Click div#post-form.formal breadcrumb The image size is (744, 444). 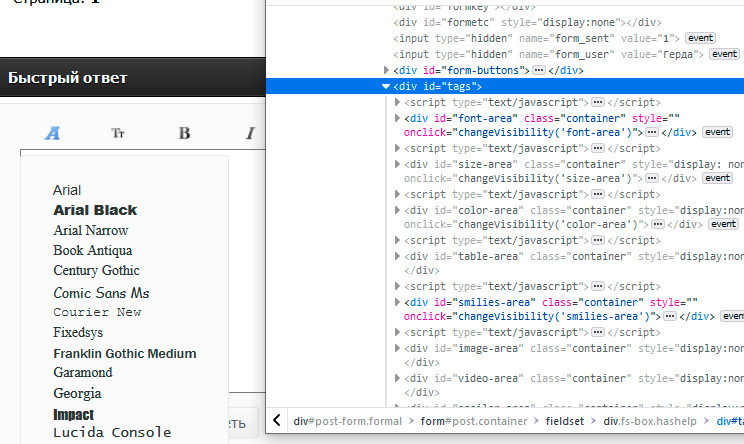[345, 421]
